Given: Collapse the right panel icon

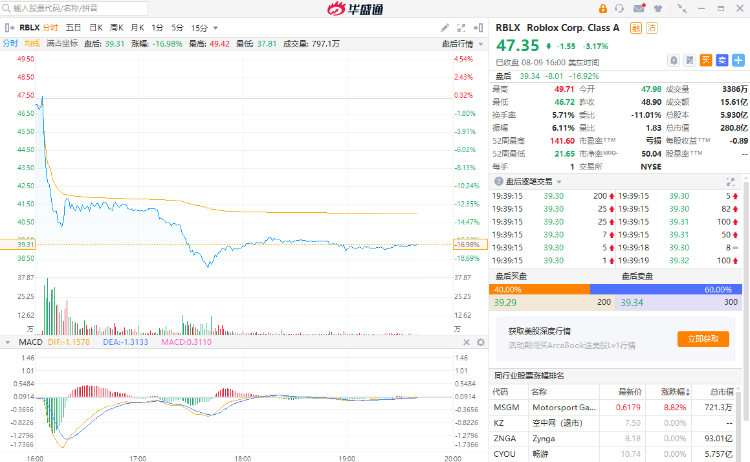Looking at the screenshot, I should (x=478, y=28).
